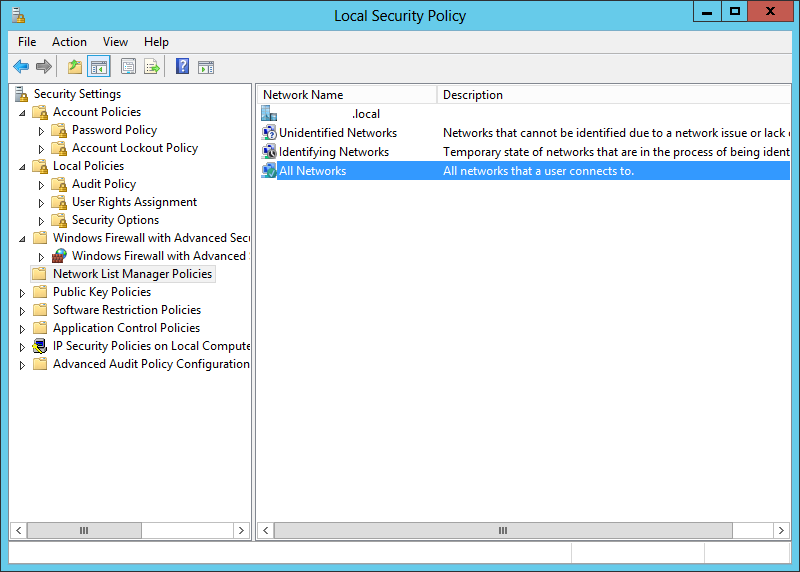
Task: Click the Account Policies folder icon
Action: coord(40,112)
